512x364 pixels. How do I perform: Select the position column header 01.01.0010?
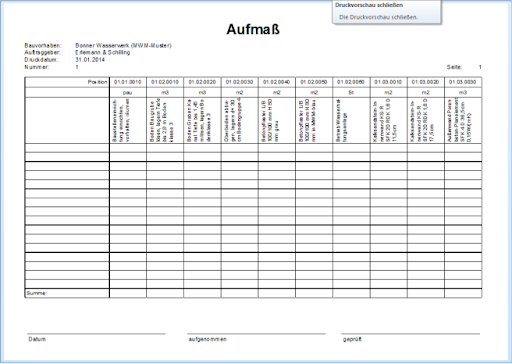pos(128,82)
